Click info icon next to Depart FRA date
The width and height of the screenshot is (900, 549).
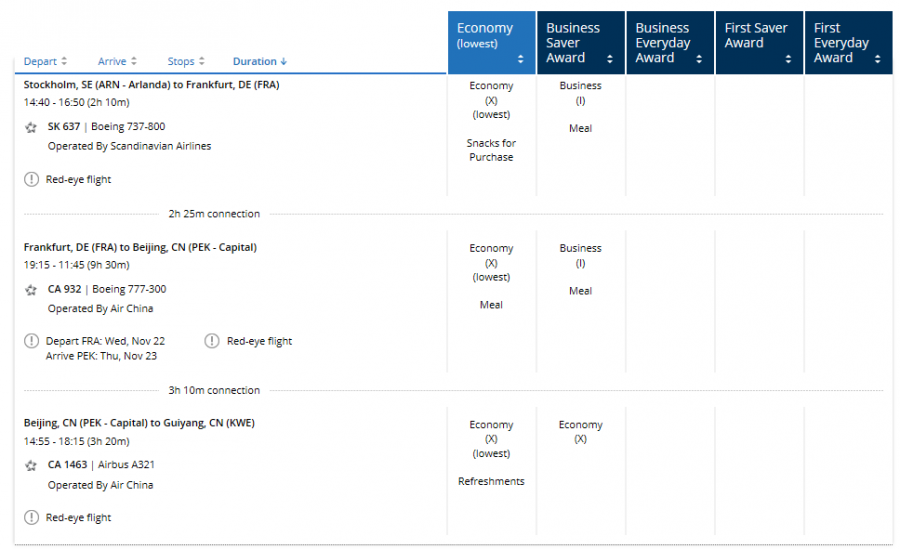(31, 341)
